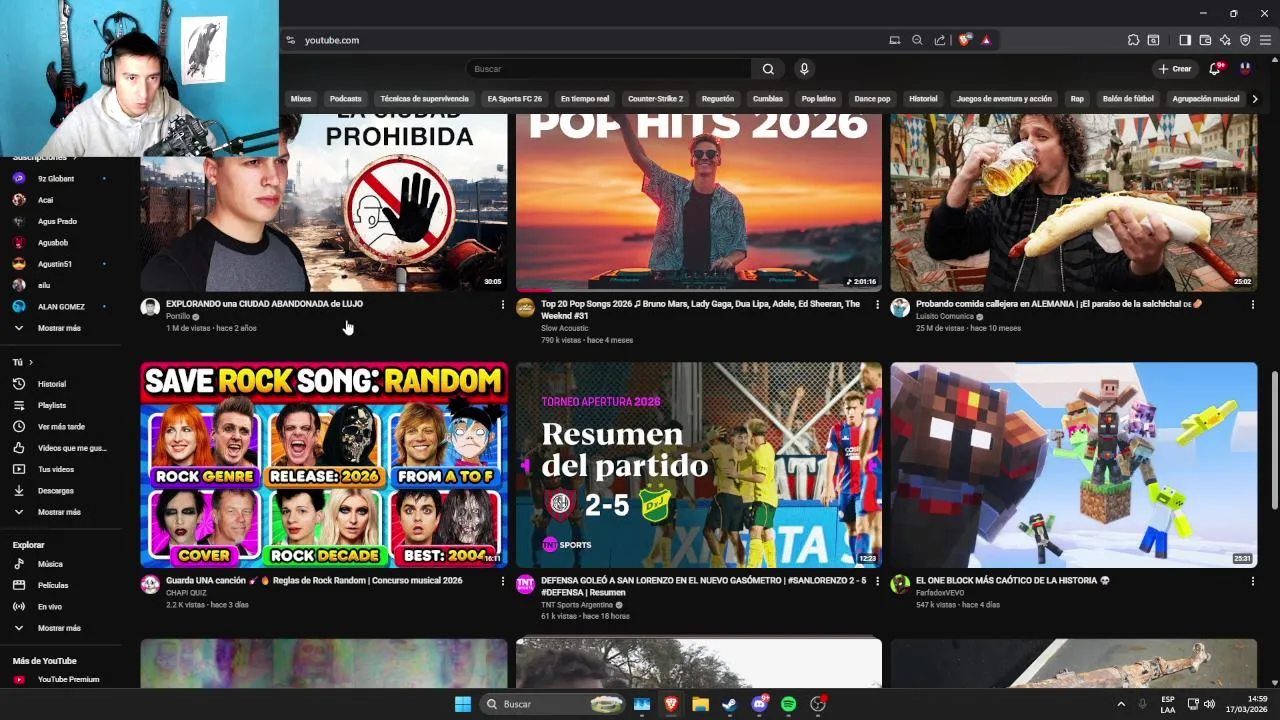
Task: Click the TNT Sports Argentina channel avatar
Action: tap(525, 584)
